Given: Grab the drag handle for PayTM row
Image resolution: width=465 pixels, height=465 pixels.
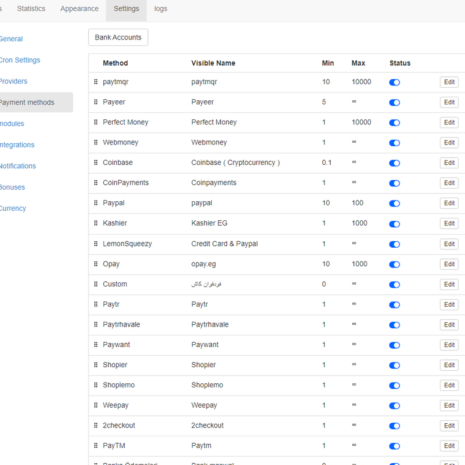Looking at the screenshot, I should pyautogui.click(x=96, y=445).
